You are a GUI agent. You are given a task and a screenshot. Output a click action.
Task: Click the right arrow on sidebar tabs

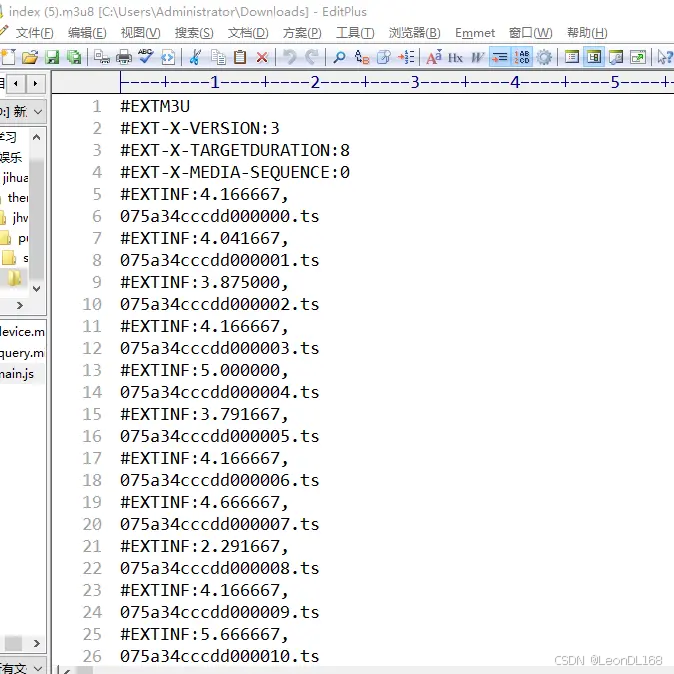[x=35, y=83]
